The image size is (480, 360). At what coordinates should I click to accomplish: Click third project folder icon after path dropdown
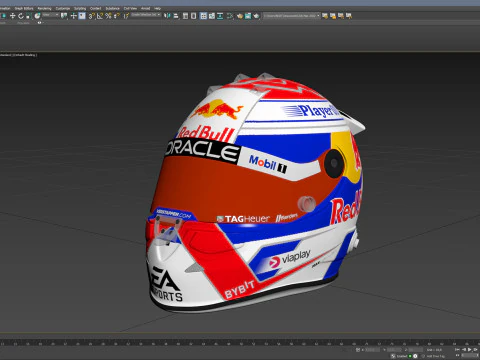[341, 16]
